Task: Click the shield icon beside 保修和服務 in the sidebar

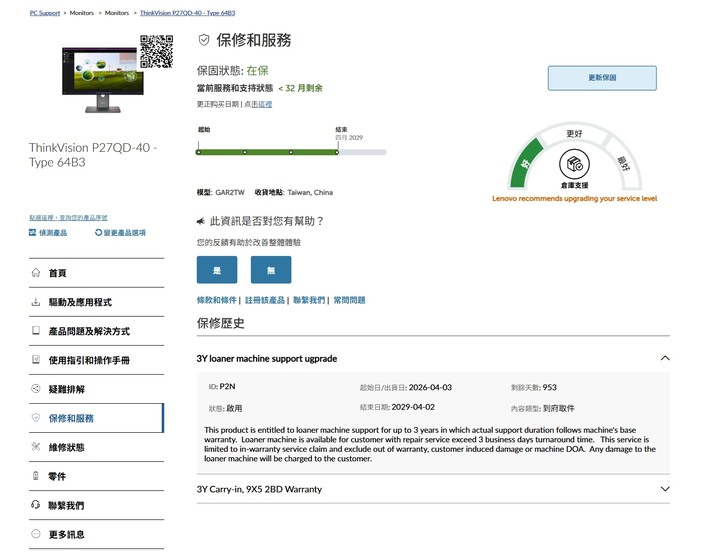Action: tap(36, 417)
